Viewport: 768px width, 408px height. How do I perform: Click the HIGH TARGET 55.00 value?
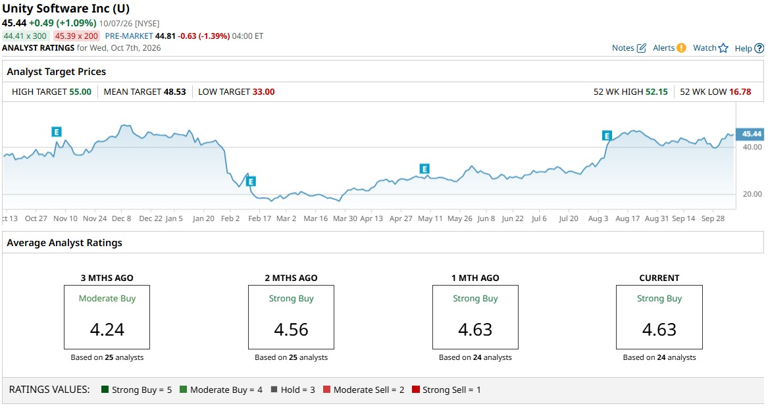[x=80, y=92]
